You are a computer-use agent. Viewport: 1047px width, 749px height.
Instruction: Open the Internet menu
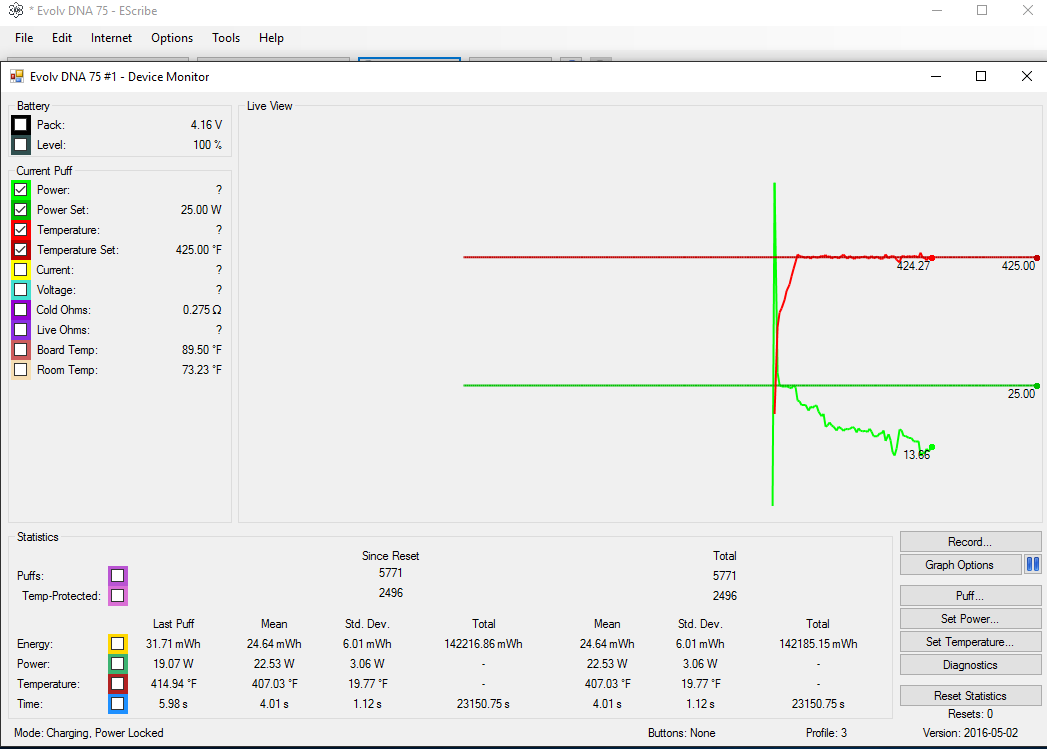(111, 38)
